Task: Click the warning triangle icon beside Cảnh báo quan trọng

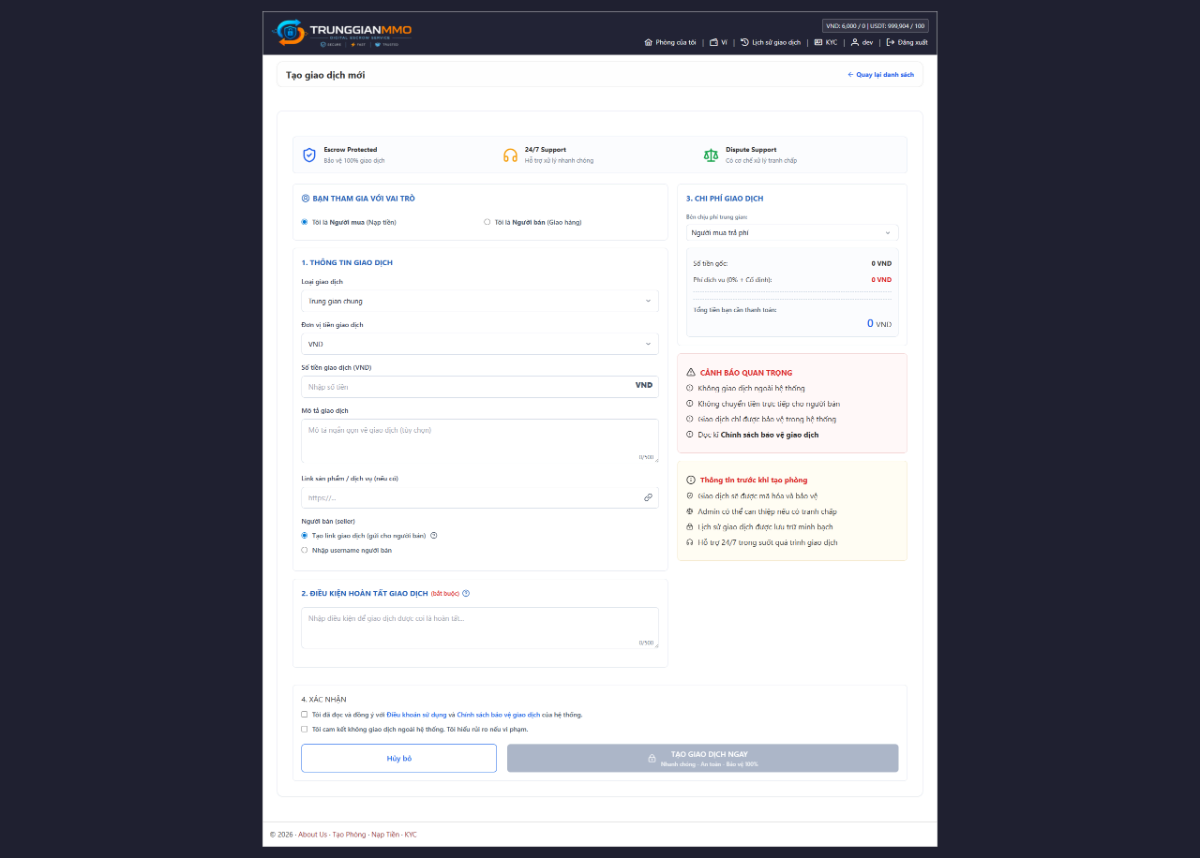Action: pyautogui.click(x=691, y=372)
